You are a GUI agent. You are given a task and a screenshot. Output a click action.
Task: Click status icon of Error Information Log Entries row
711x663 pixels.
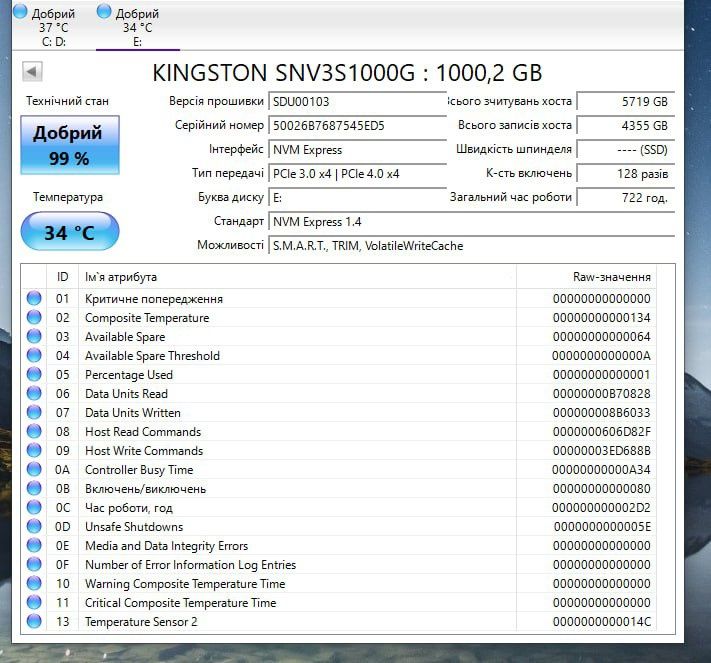click(x=34, y=565)
